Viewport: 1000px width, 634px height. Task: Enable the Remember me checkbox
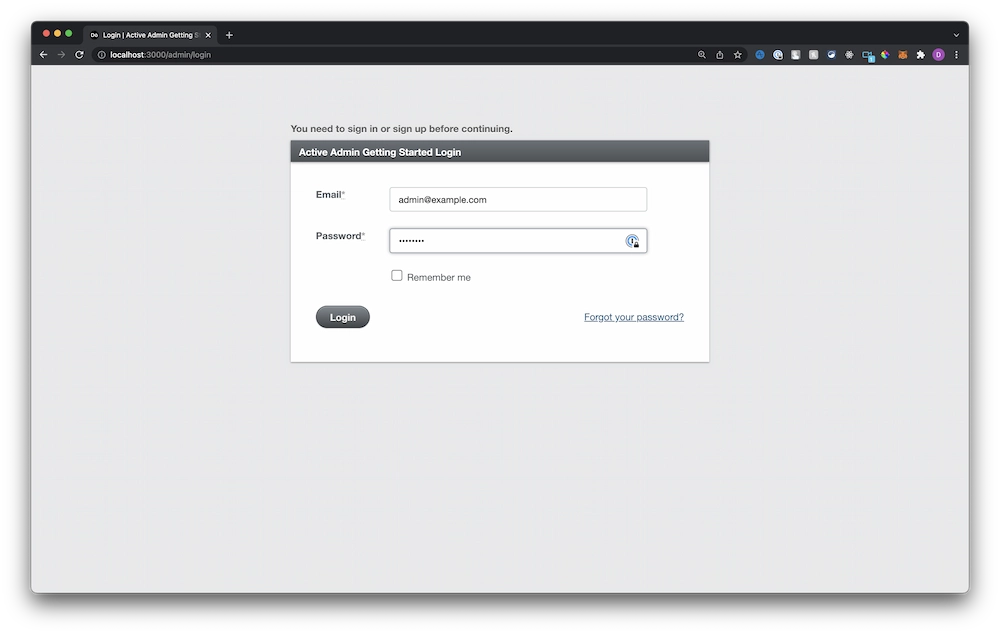[397, 275]
